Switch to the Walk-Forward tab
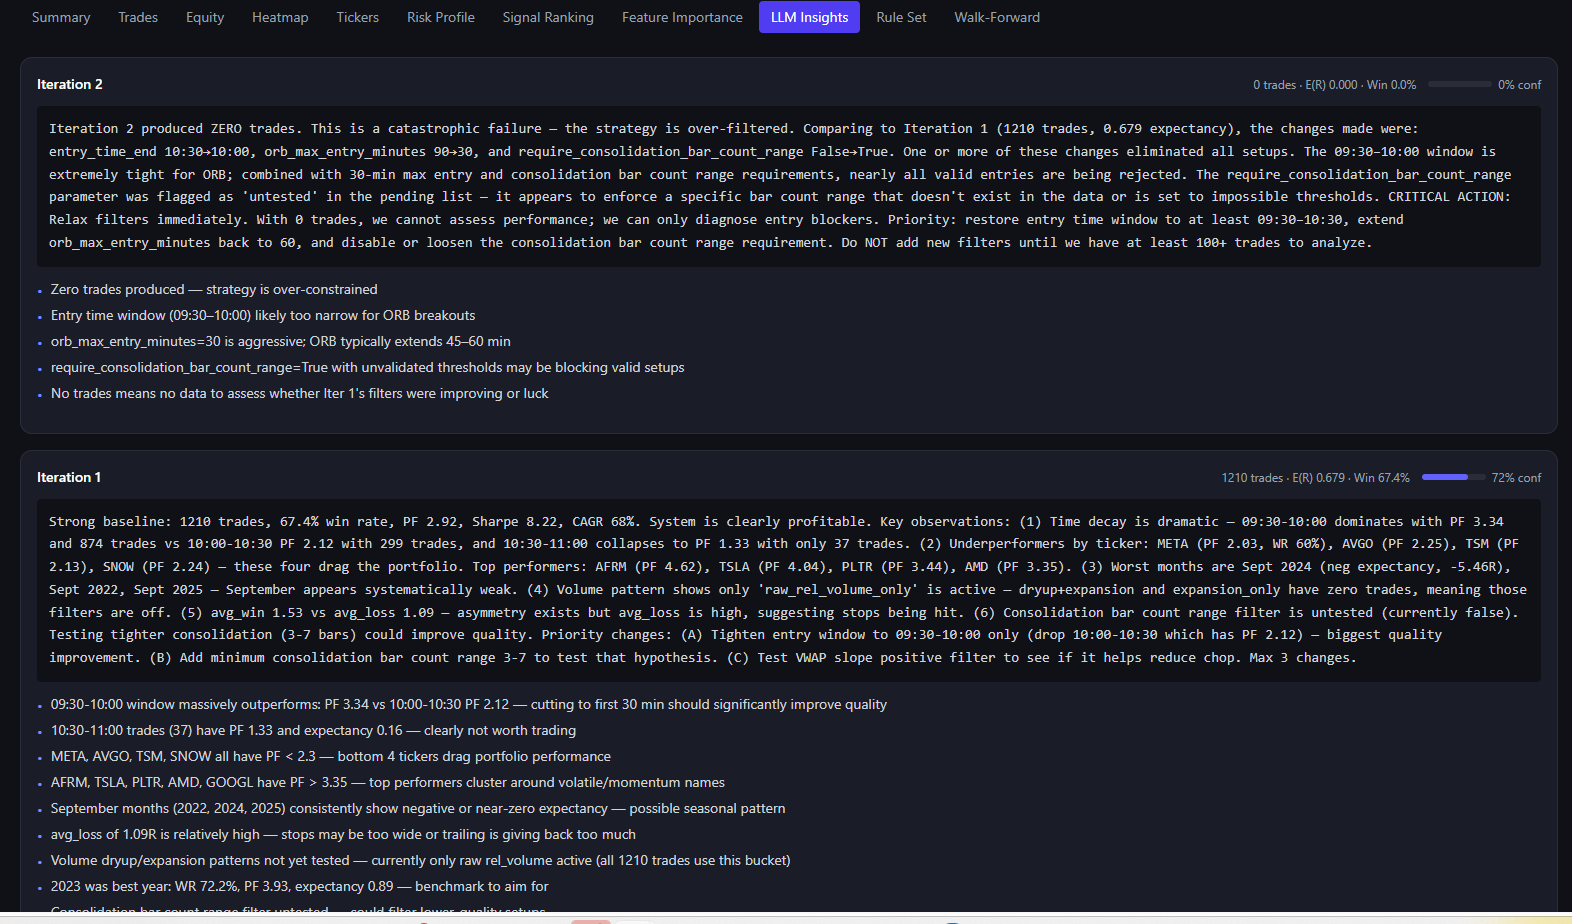 click(x=997, y=17)
